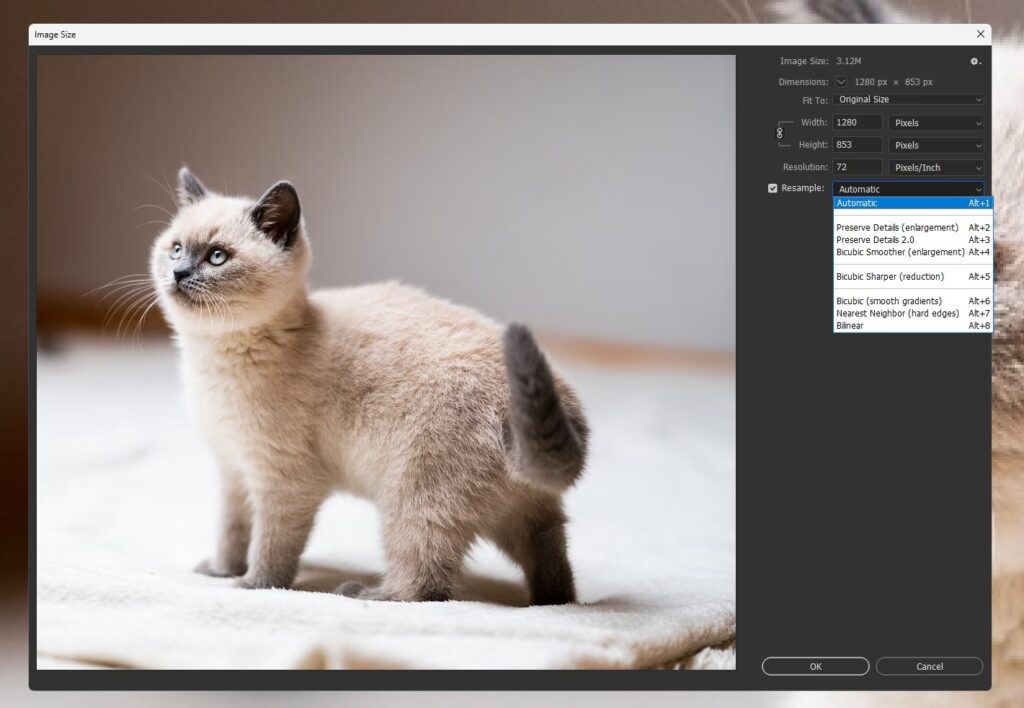The height and width of the screenshot is (708, 1024).
Task: Expand the Dimensions unit chevron
Action: 841,82
